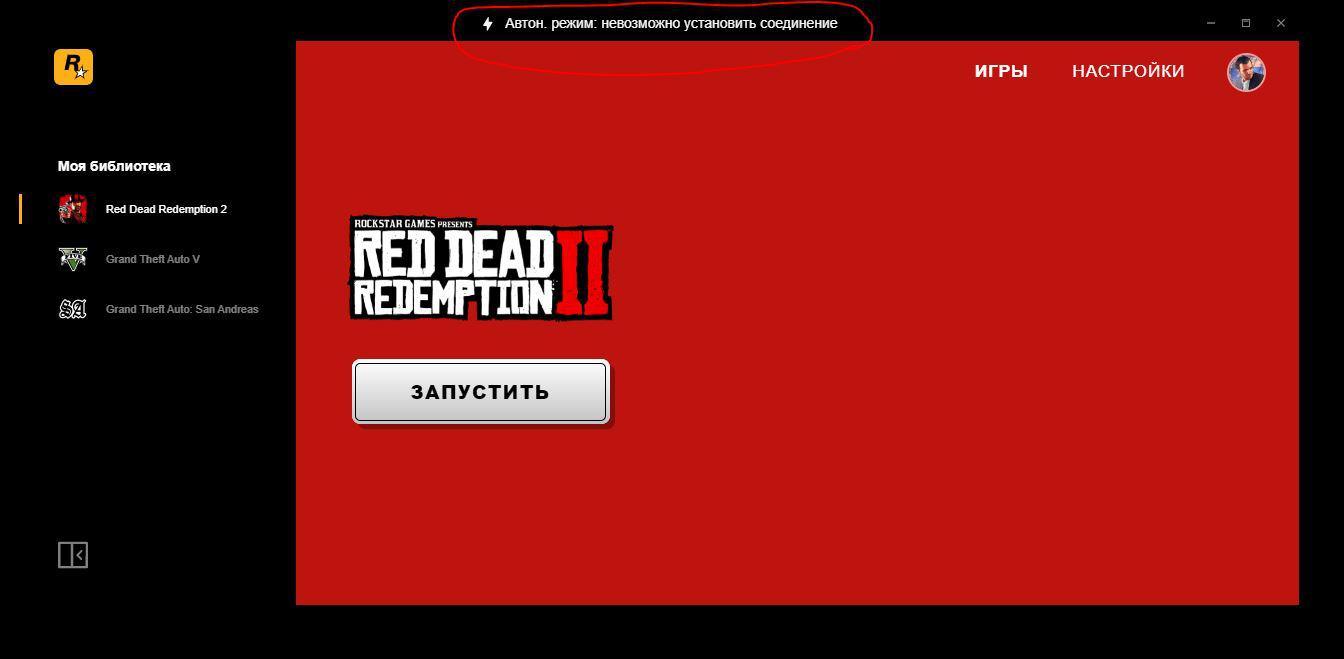
Task: Maximize the launcher window
Action: (x=1246, y=23)
